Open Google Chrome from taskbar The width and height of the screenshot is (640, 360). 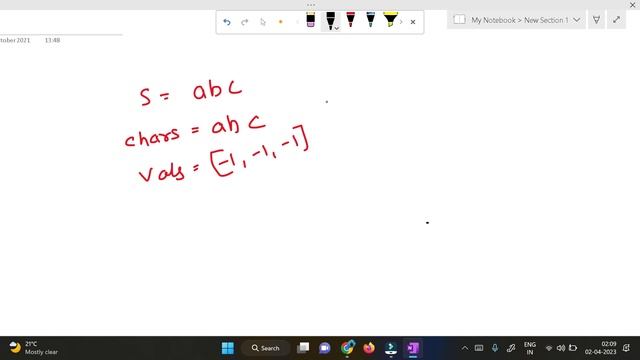point(347,348)
